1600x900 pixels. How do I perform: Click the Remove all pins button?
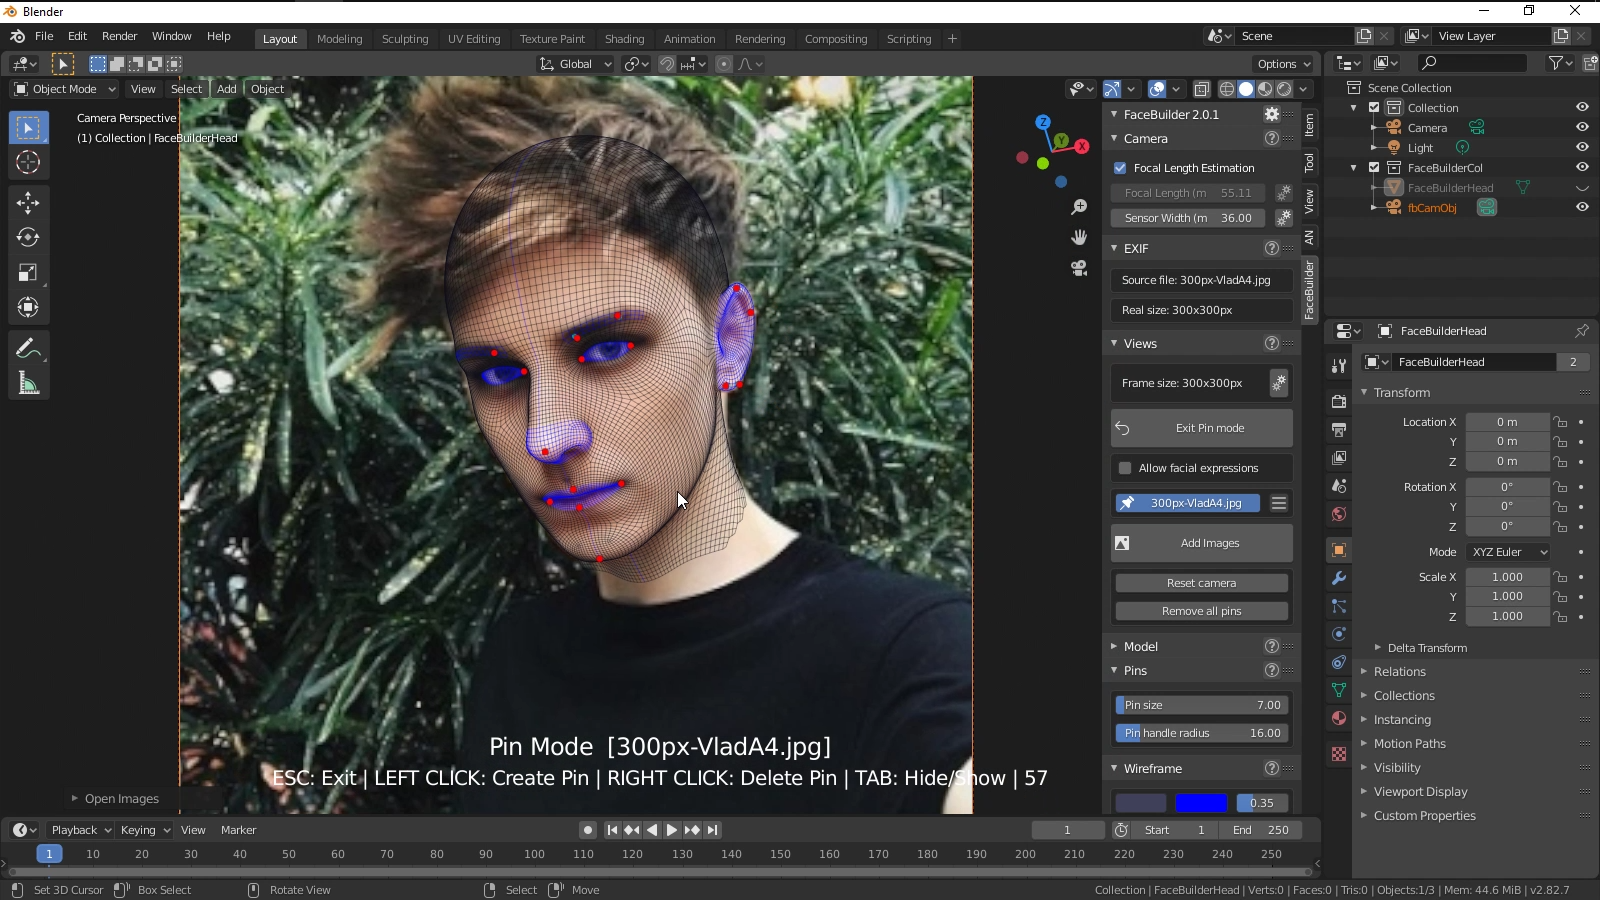1201,611
